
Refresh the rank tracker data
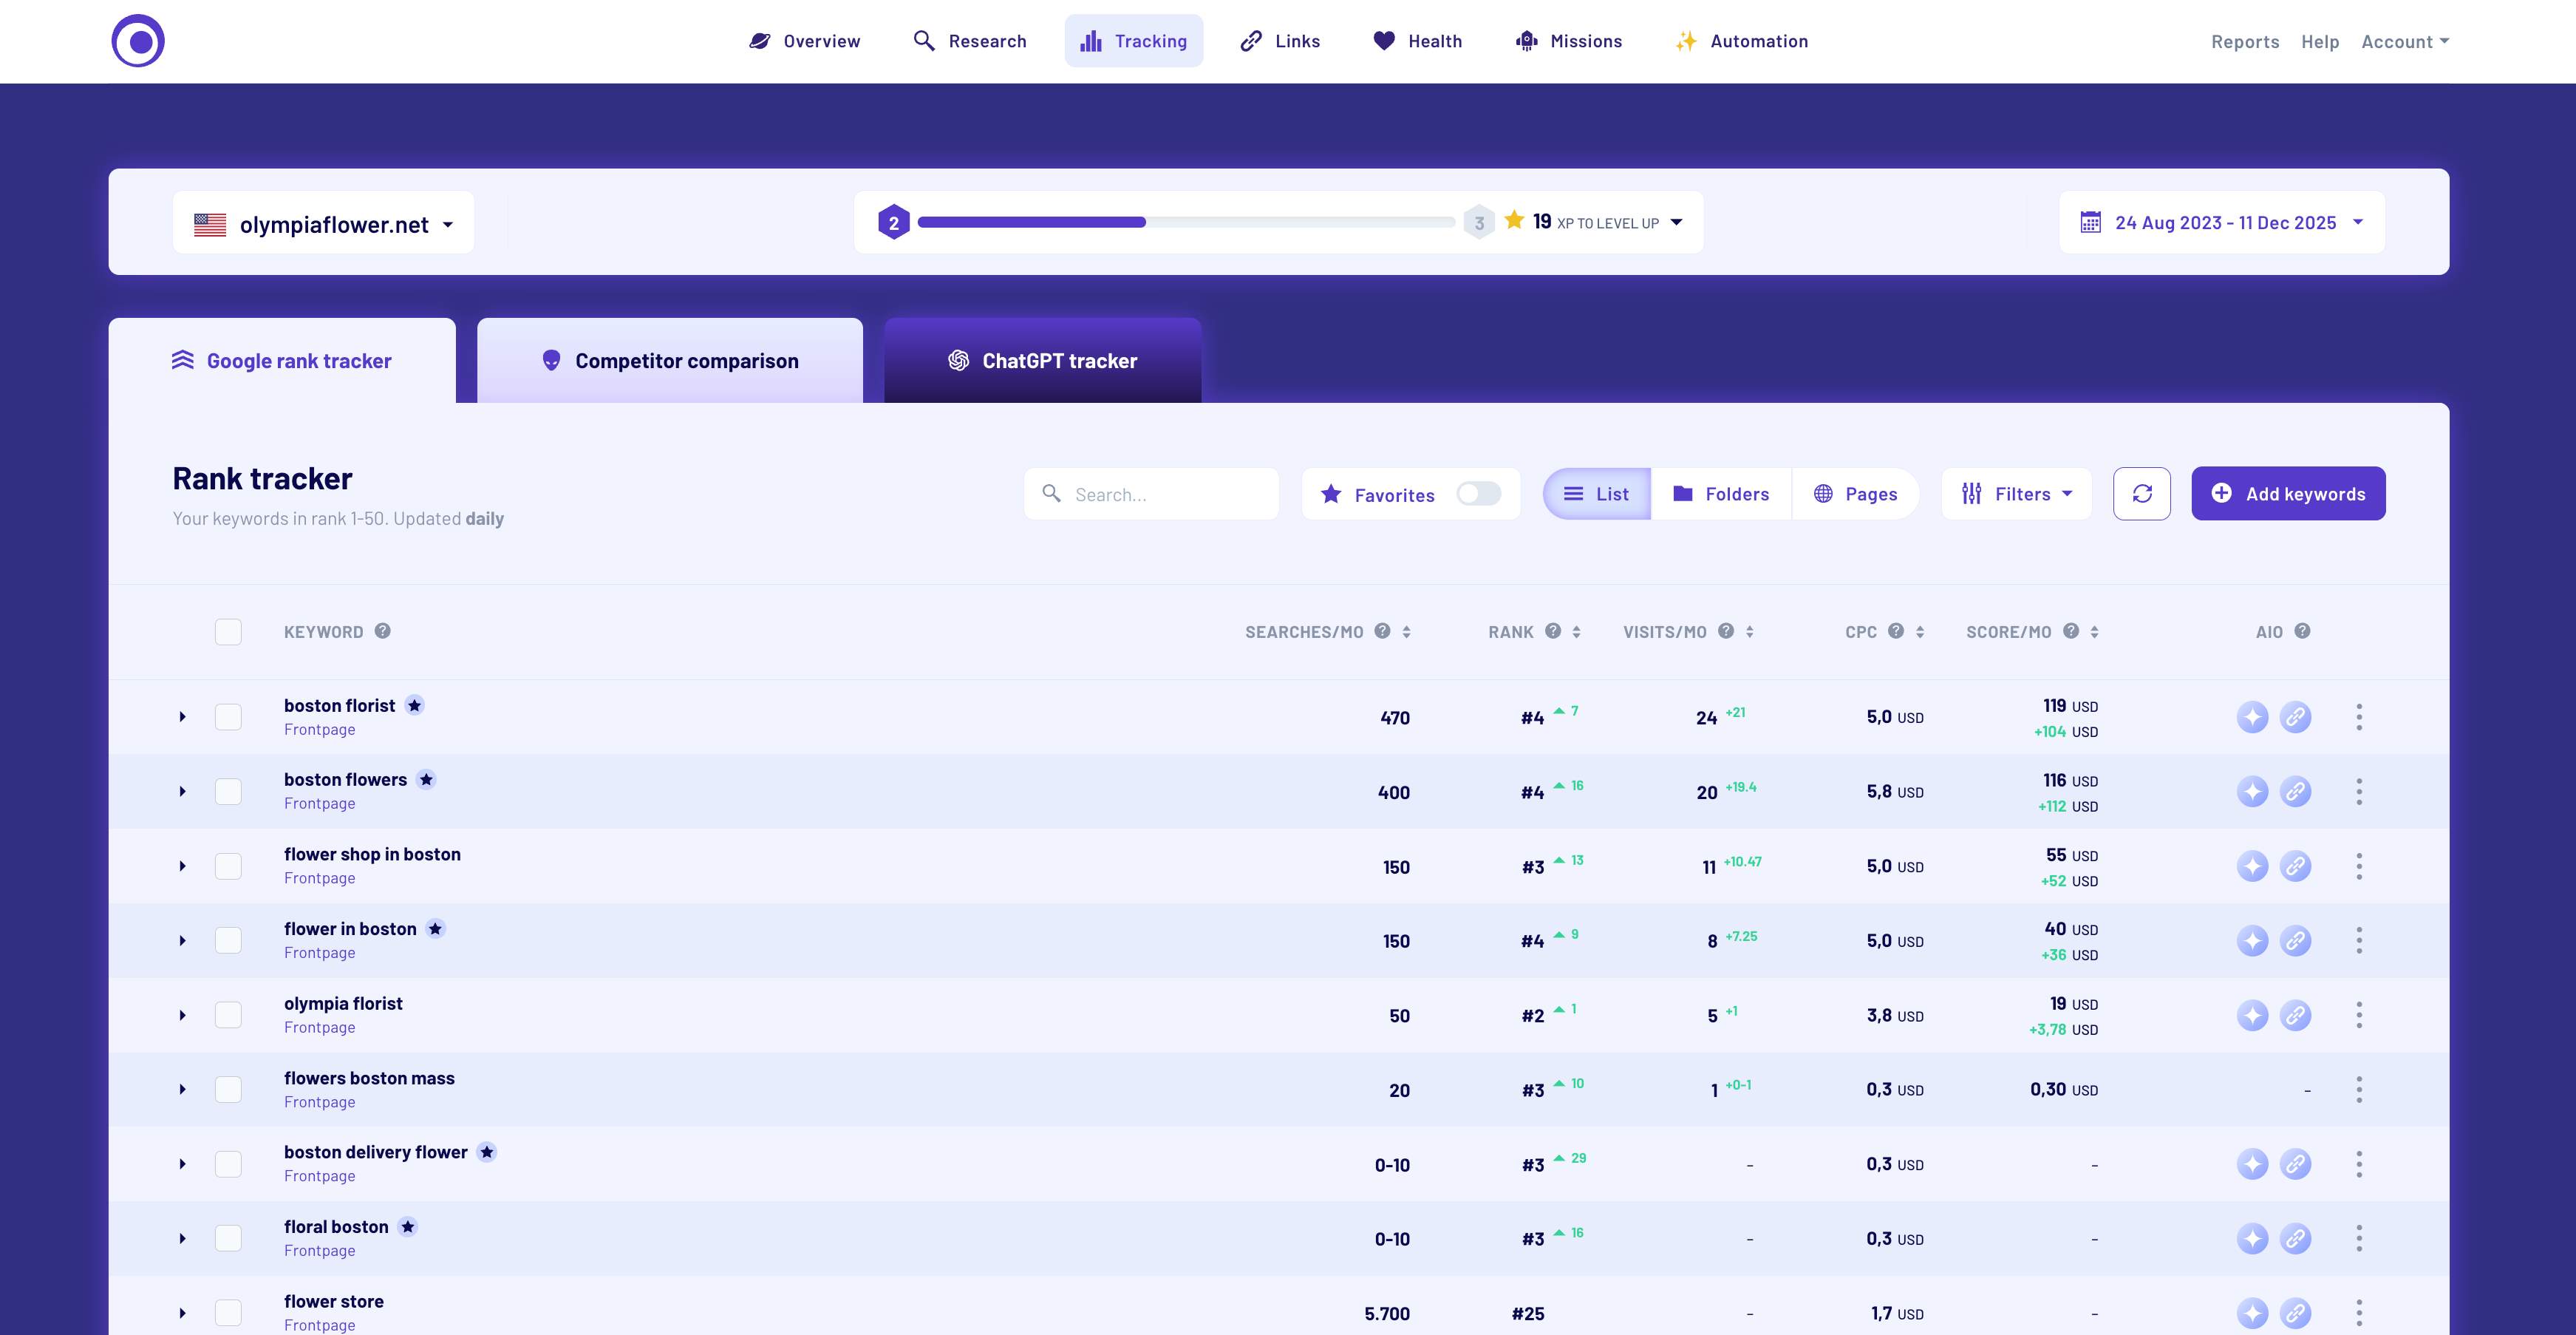2142,493
